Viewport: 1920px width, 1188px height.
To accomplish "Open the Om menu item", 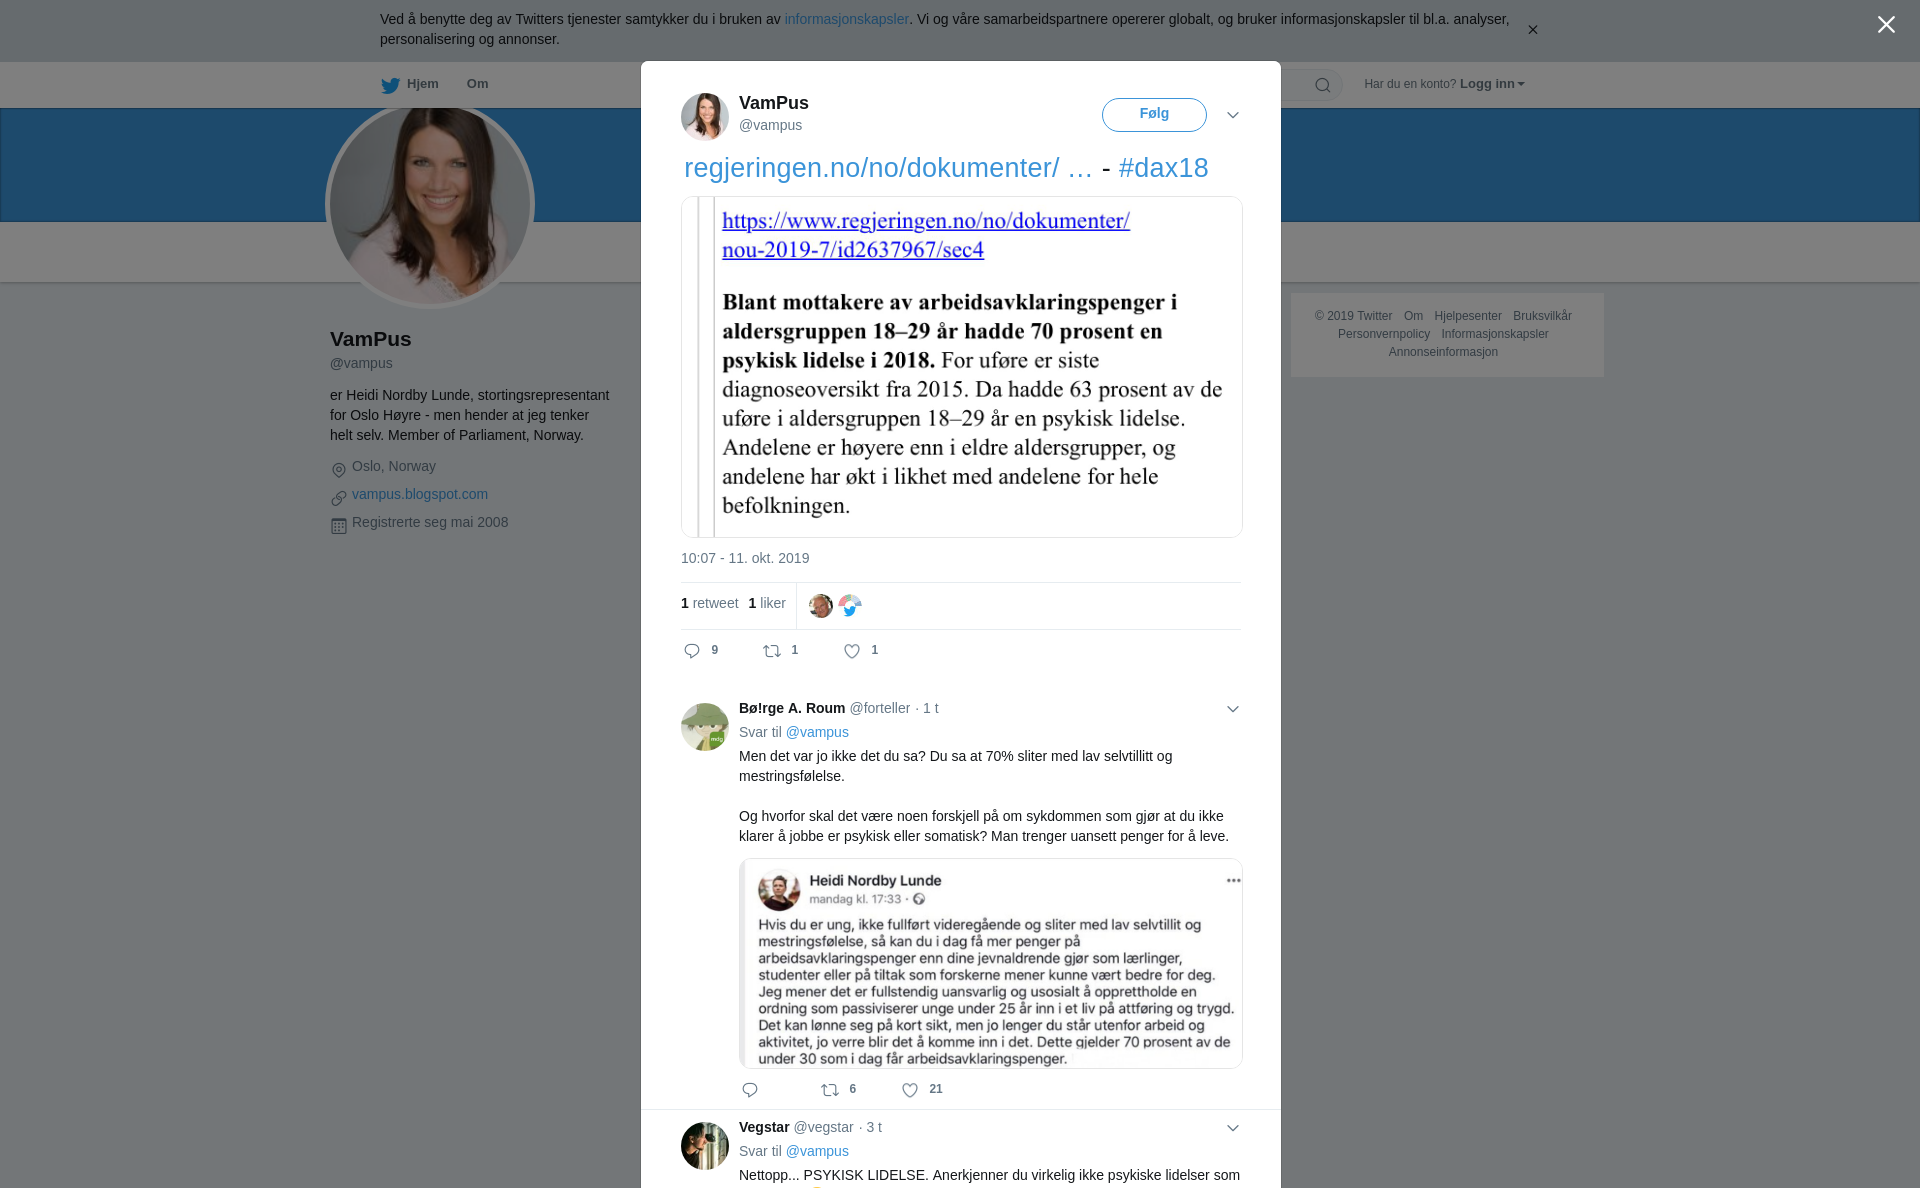I will (x=477, y=84).
